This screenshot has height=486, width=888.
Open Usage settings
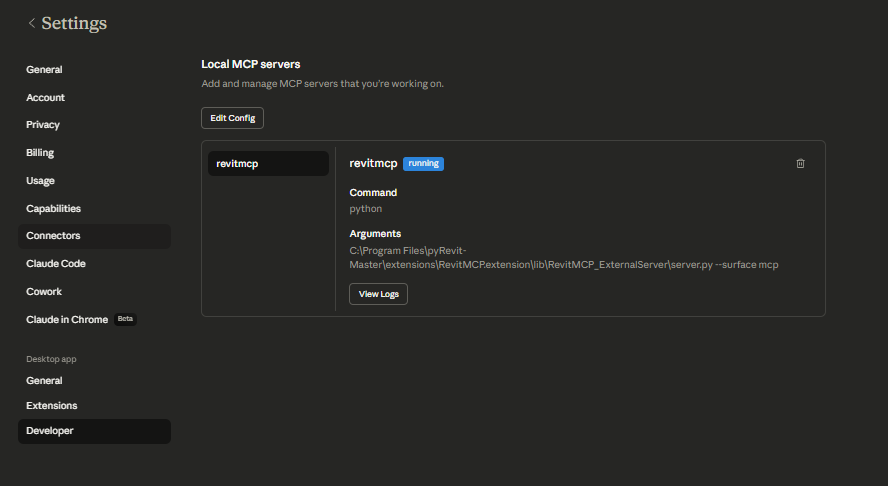coord(40,181)
